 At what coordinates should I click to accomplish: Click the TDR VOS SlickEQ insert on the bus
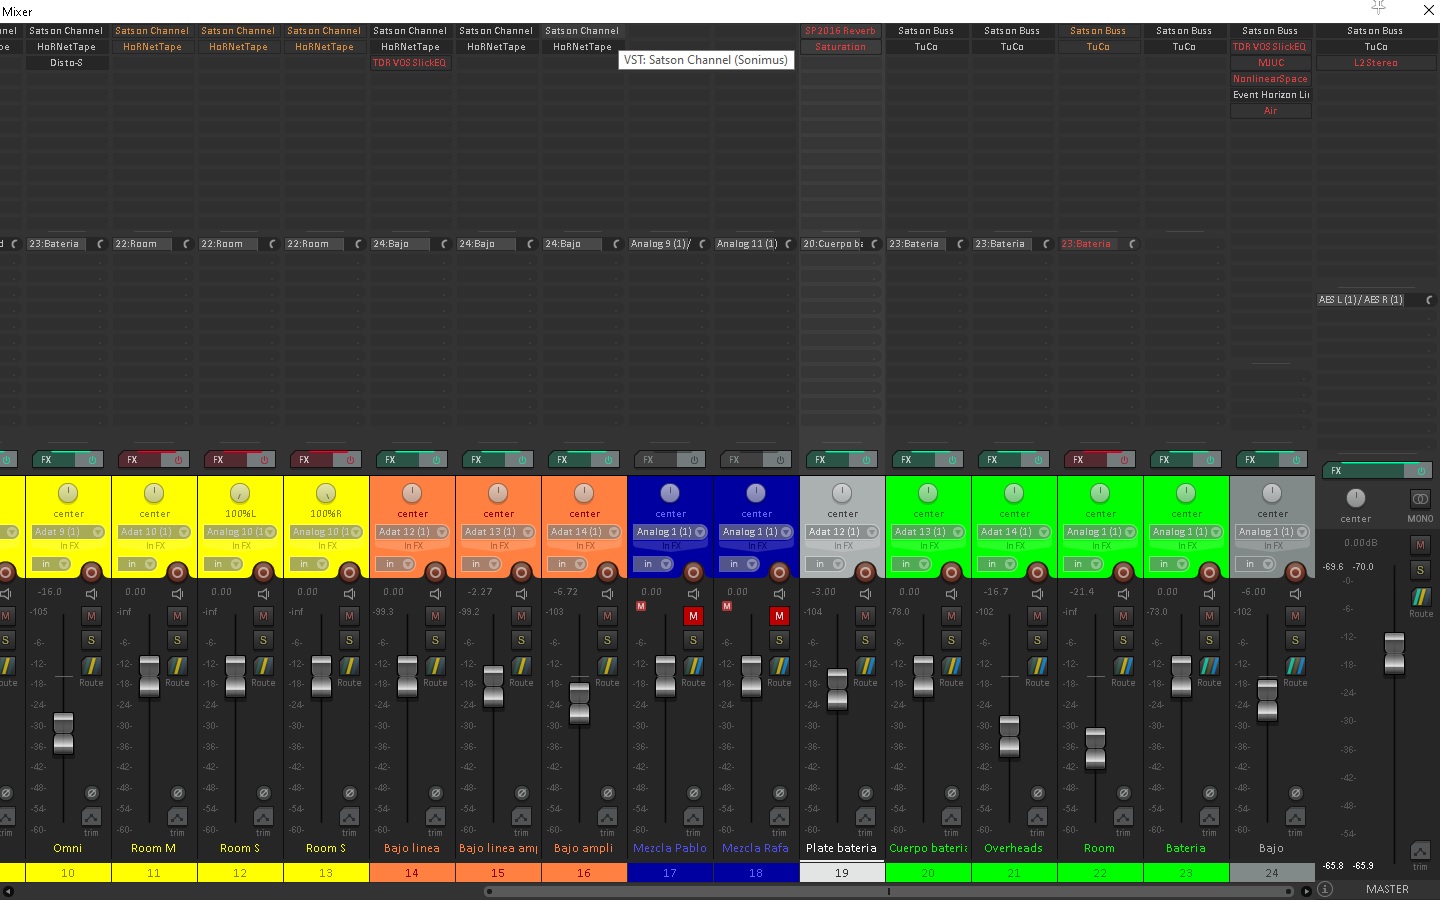tap(1270, 46)
